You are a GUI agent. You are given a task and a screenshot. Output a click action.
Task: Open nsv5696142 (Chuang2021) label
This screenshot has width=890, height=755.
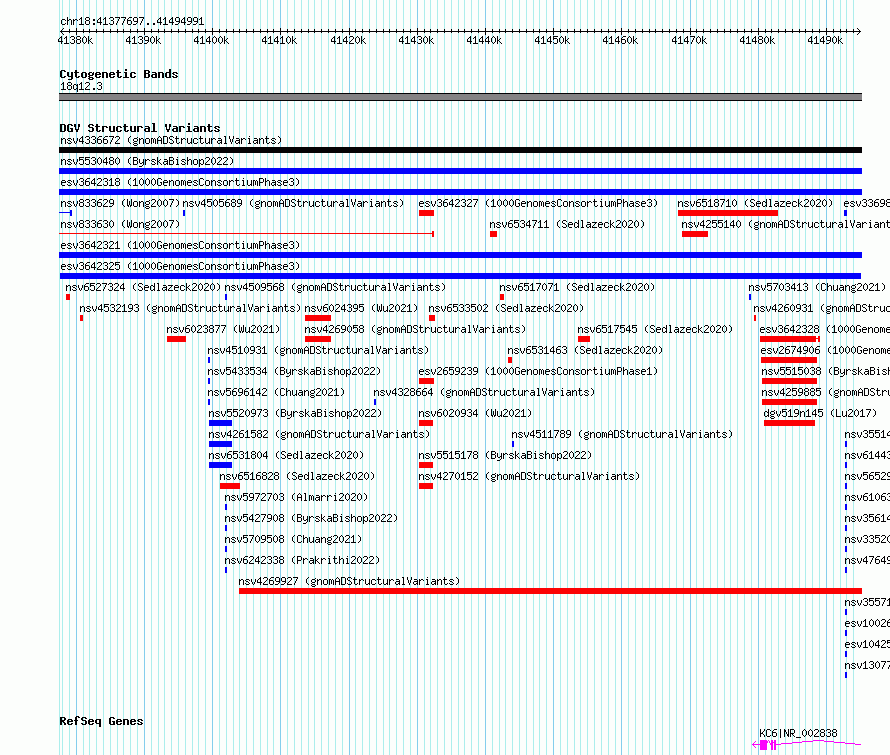tap(276, 392)
